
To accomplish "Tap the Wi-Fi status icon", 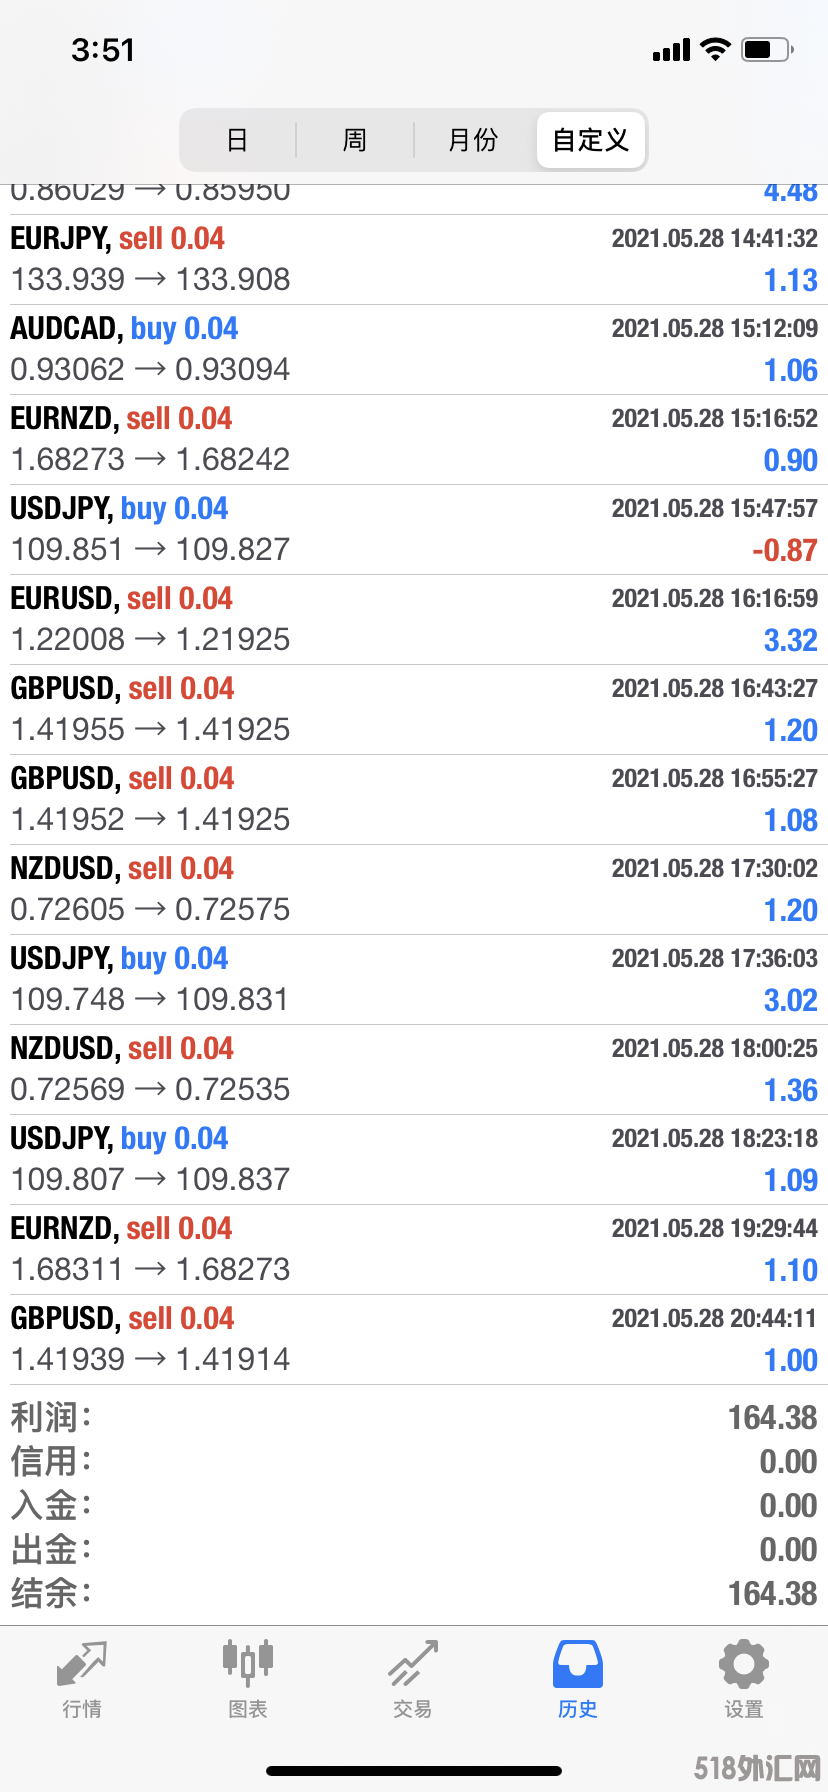I will coord(715,49).
